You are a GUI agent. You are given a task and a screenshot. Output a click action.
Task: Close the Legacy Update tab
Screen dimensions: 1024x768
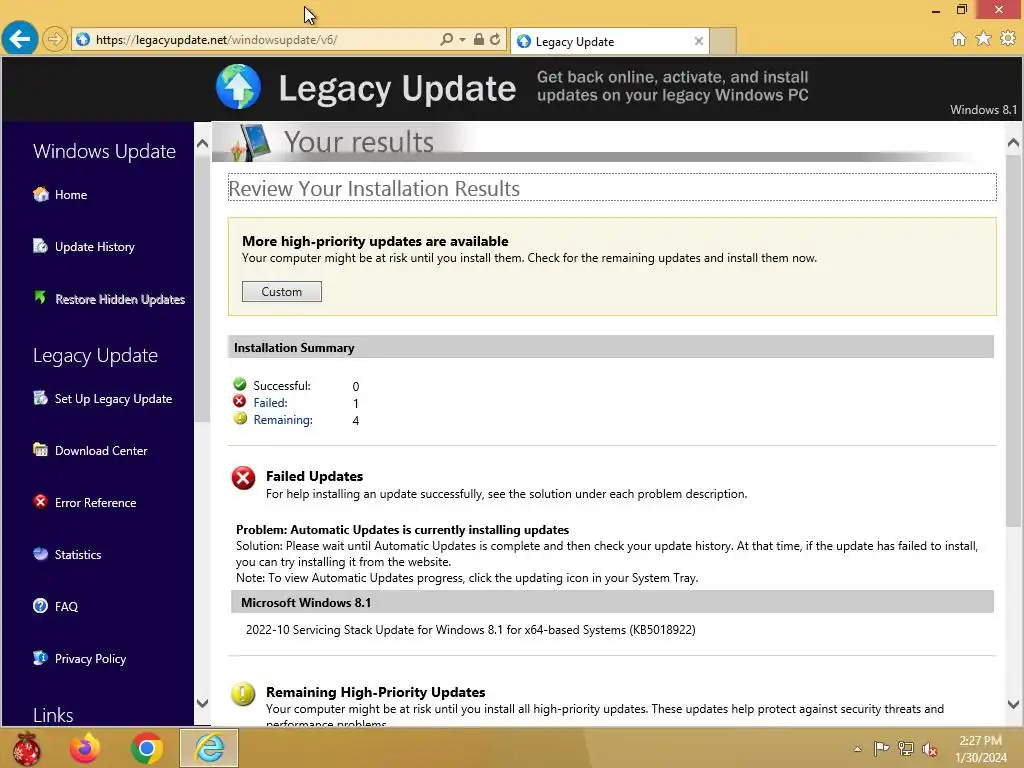point(698,41)
